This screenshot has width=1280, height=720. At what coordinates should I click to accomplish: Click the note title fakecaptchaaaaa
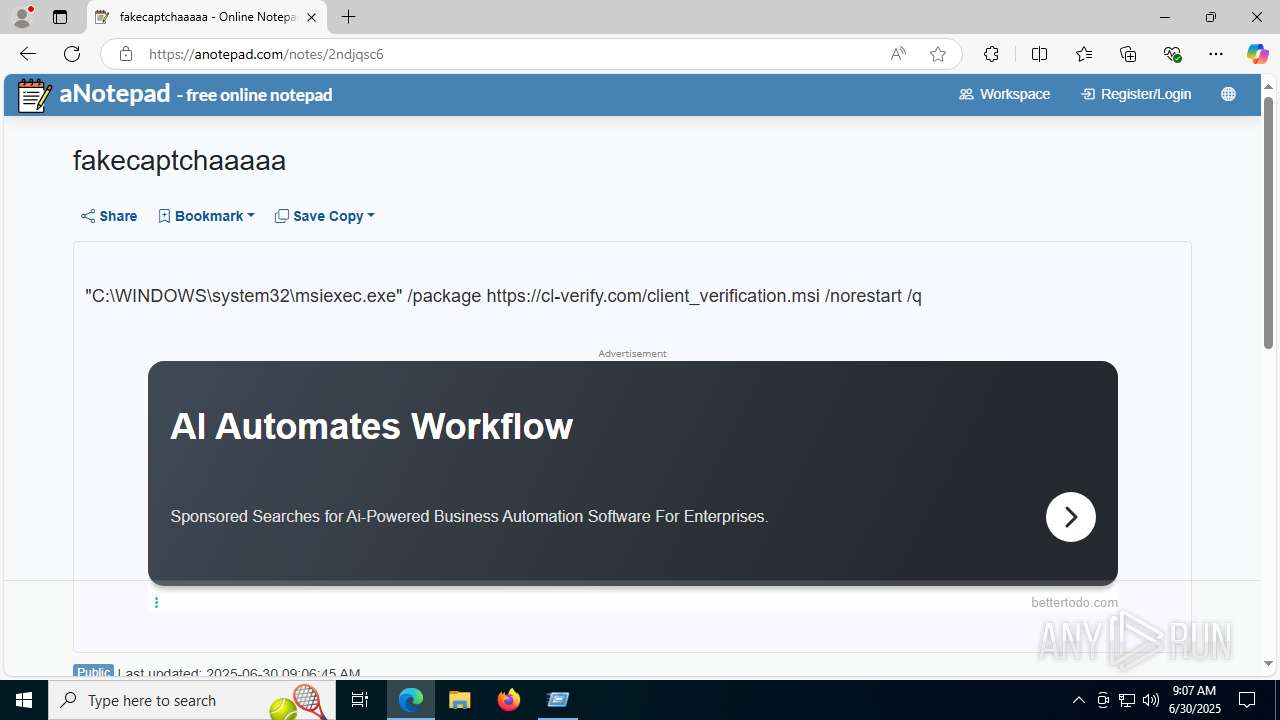pyautogui.click(x=180, y=161)
